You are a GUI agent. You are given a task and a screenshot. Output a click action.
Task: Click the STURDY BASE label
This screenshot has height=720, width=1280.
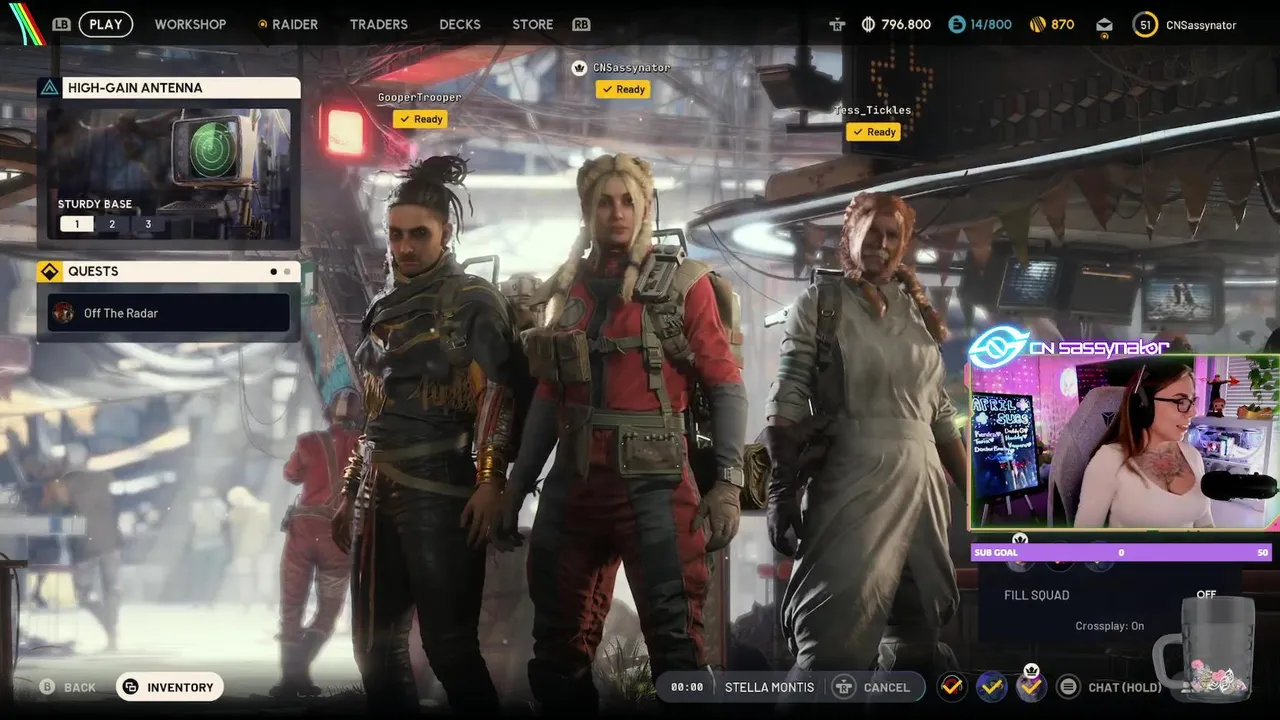click(95, 204)
